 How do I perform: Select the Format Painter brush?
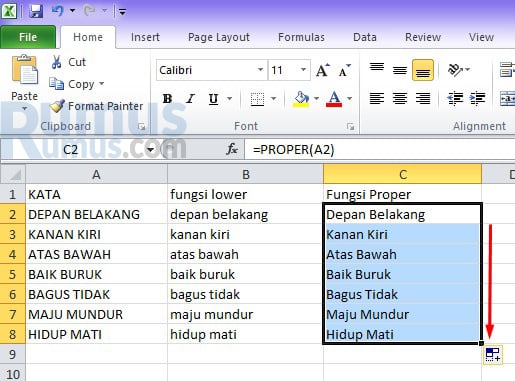[57, 106]
